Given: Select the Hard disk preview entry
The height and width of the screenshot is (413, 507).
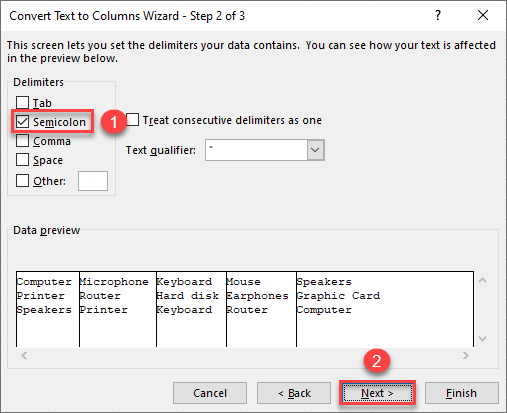Looking at the screenshot, I should [188, 296].
